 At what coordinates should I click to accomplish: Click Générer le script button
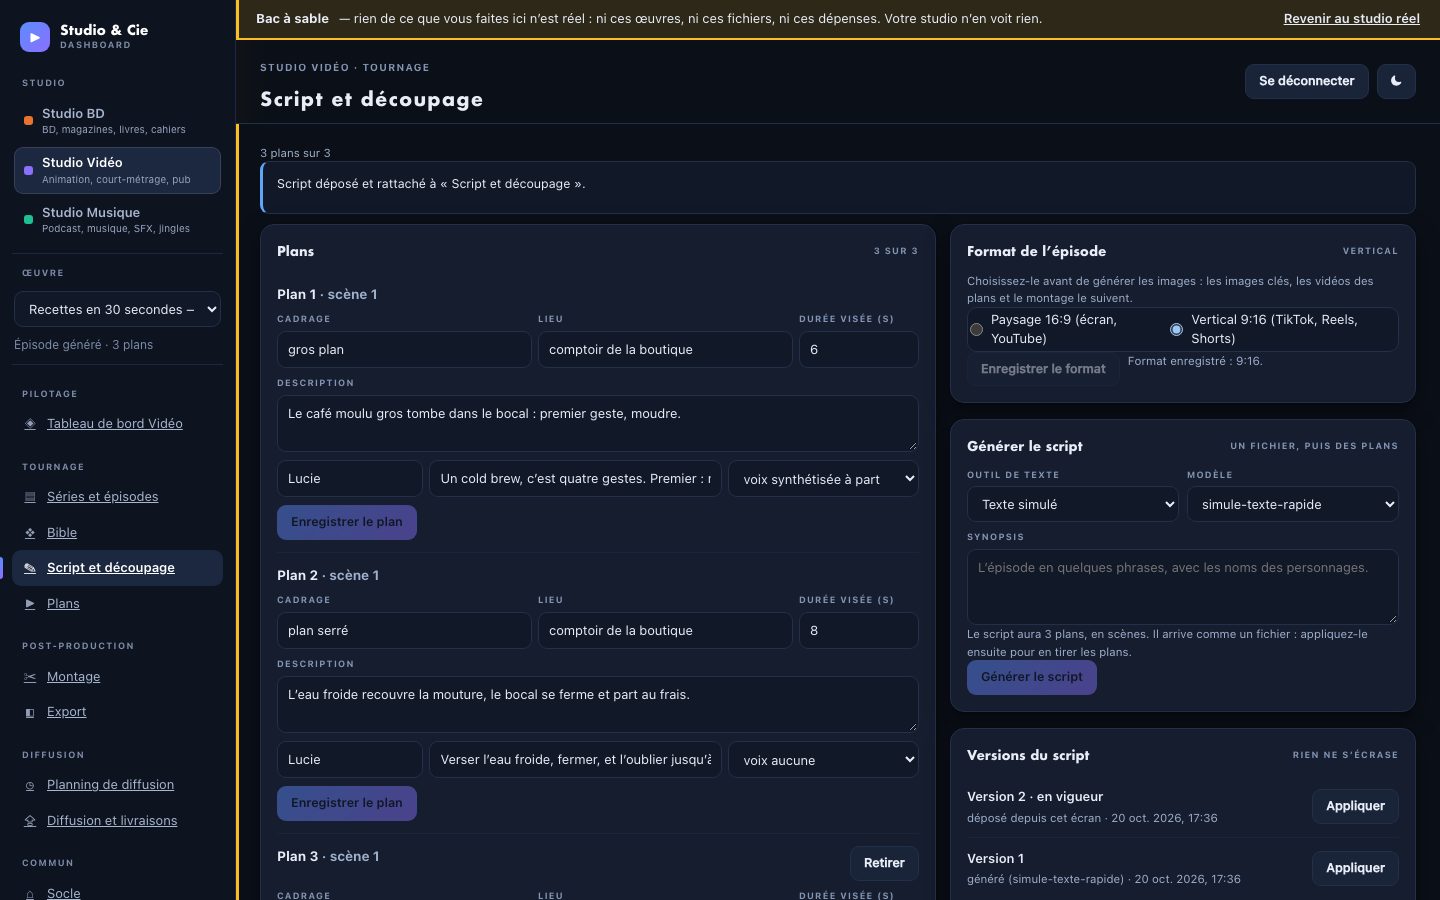(x=1032, y=677)
